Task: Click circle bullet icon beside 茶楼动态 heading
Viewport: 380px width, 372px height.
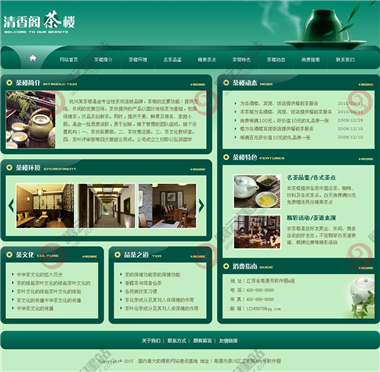Action: tap(226, 82)
